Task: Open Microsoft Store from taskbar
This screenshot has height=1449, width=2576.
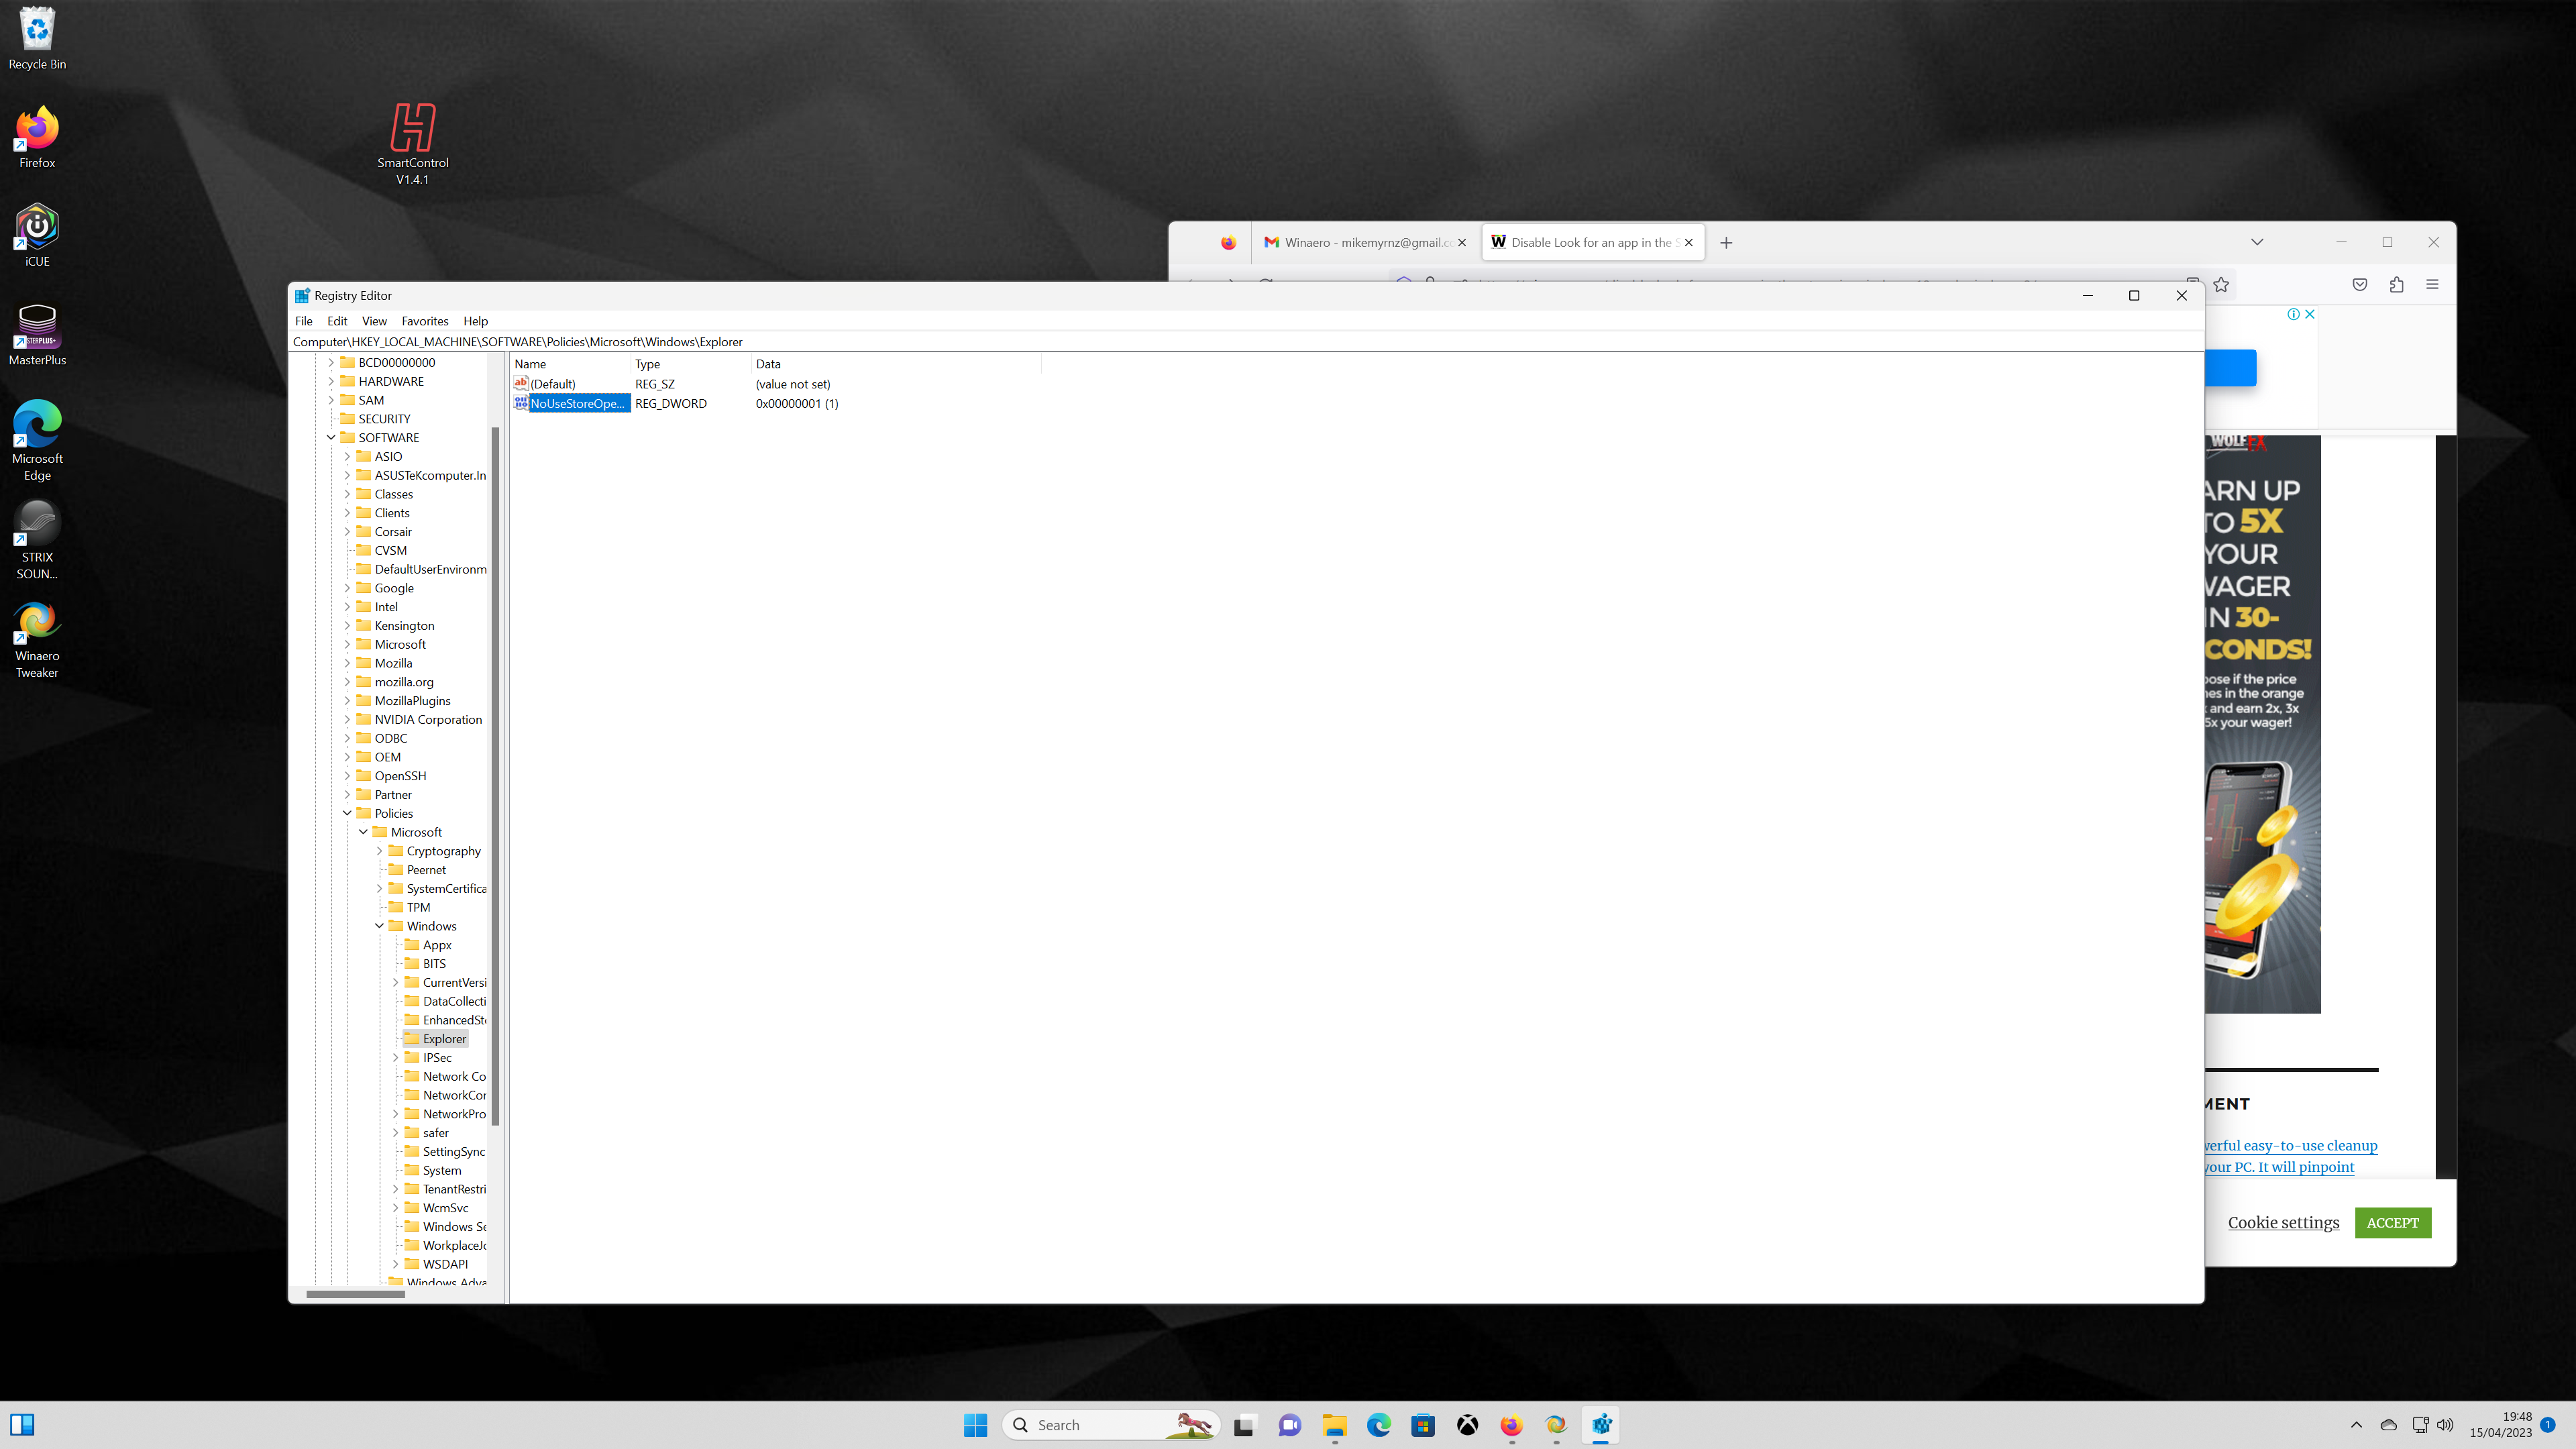Action: (1423, 1425)
